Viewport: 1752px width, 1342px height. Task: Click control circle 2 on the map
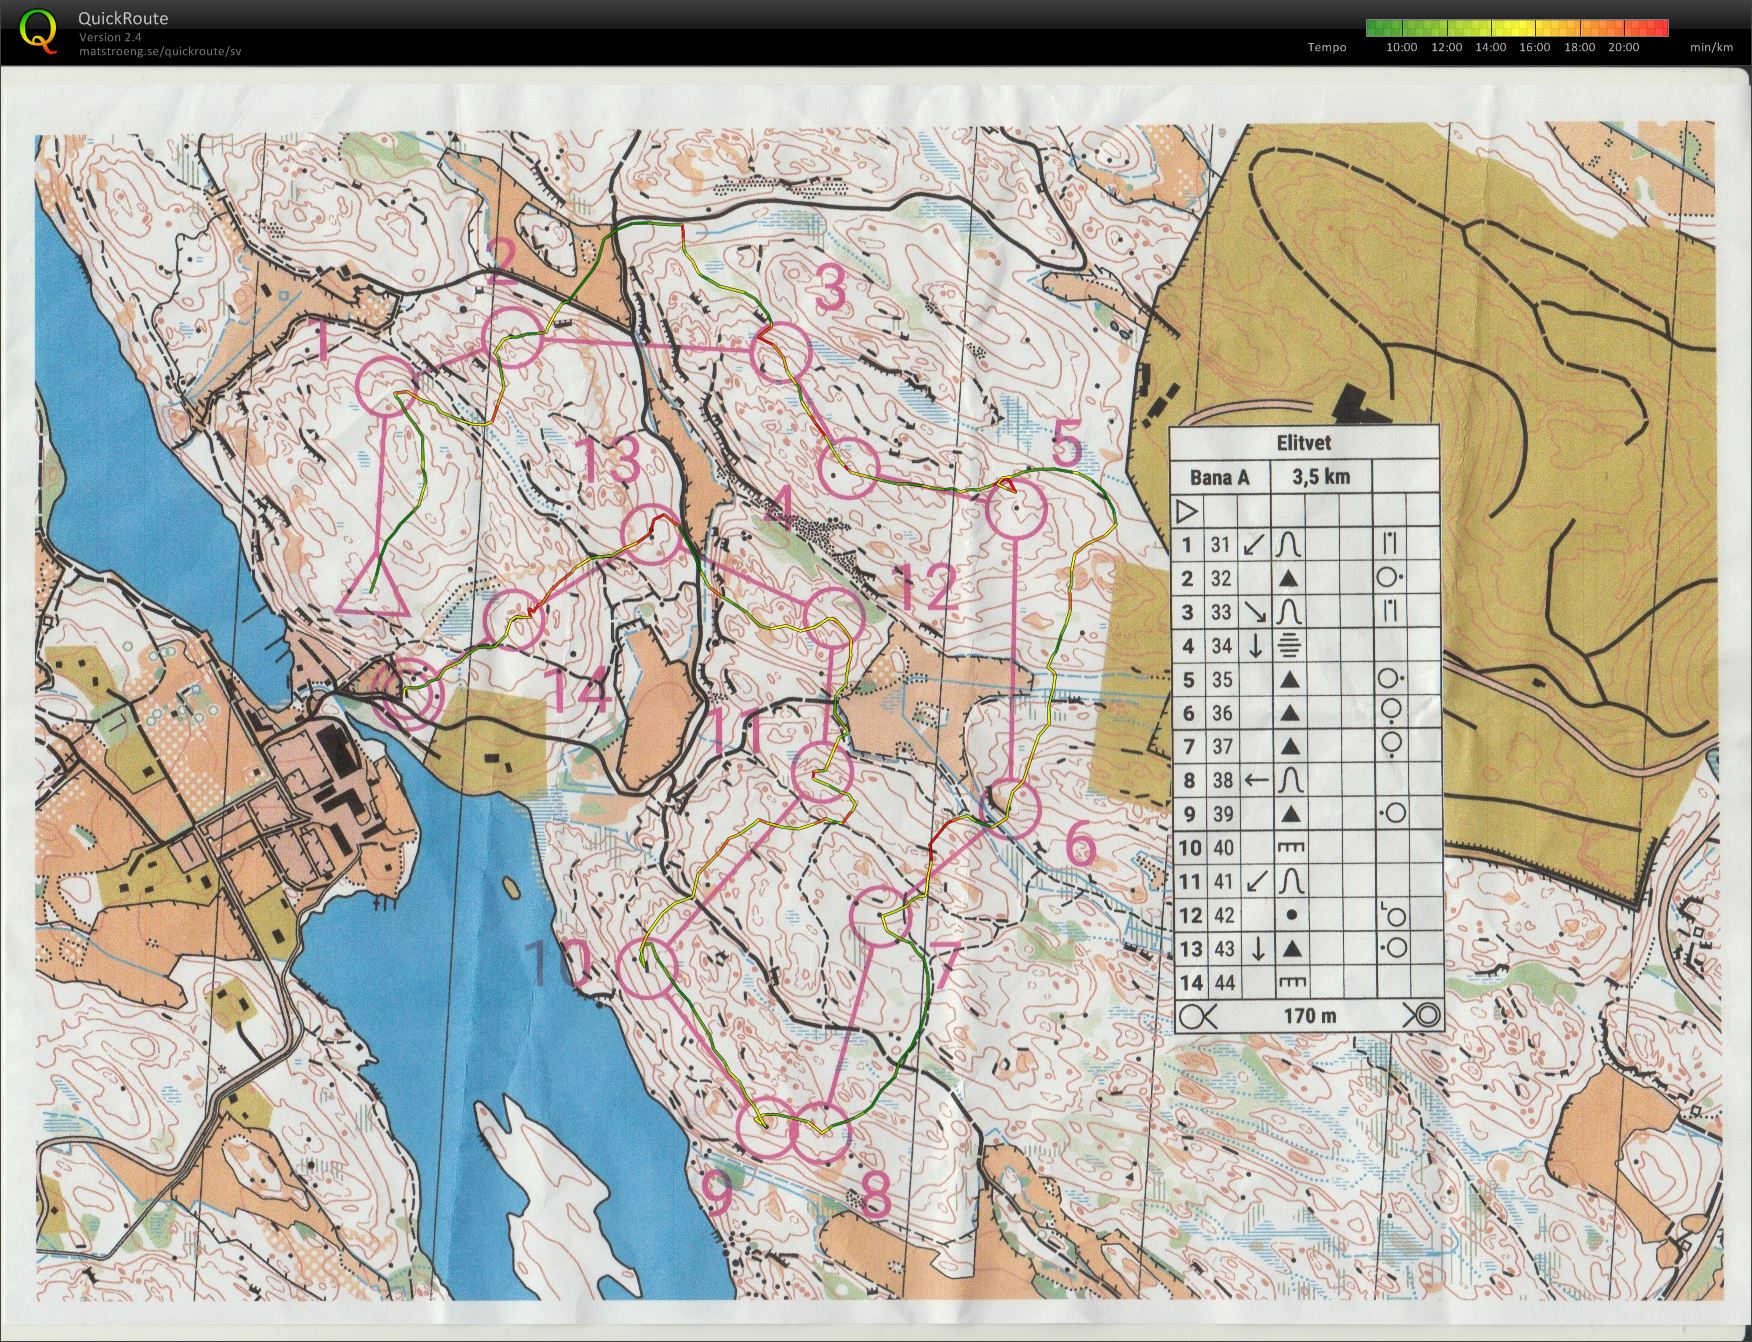click(513, 337)
